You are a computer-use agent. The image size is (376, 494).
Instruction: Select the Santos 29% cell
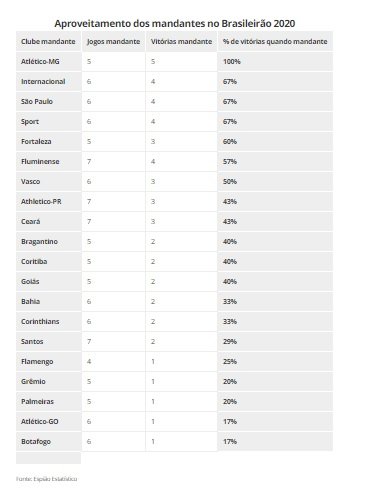(275, 341)
